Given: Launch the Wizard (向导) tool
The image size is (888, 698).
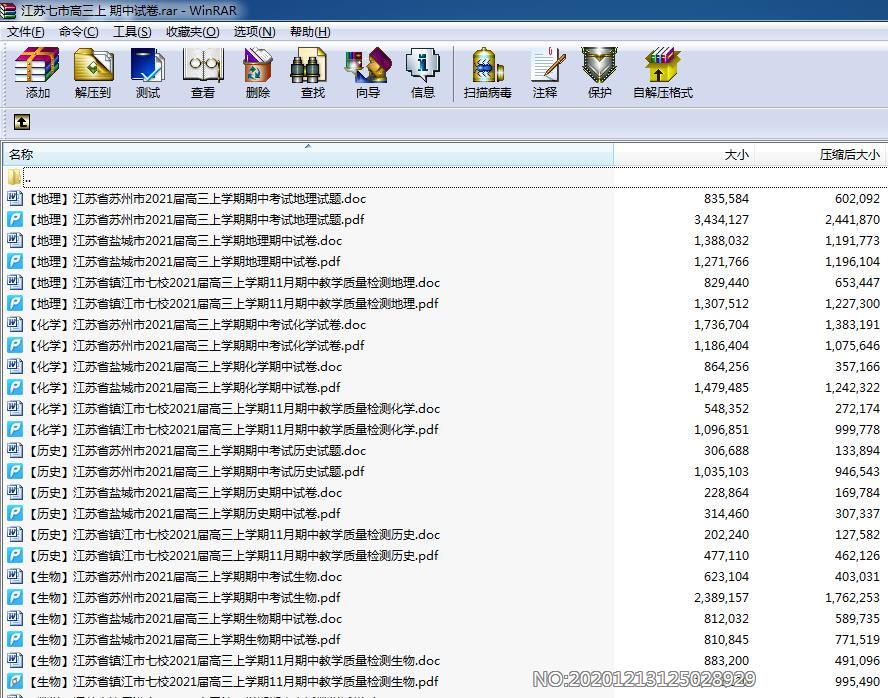Looking at the screenshot, I should 367,73.
